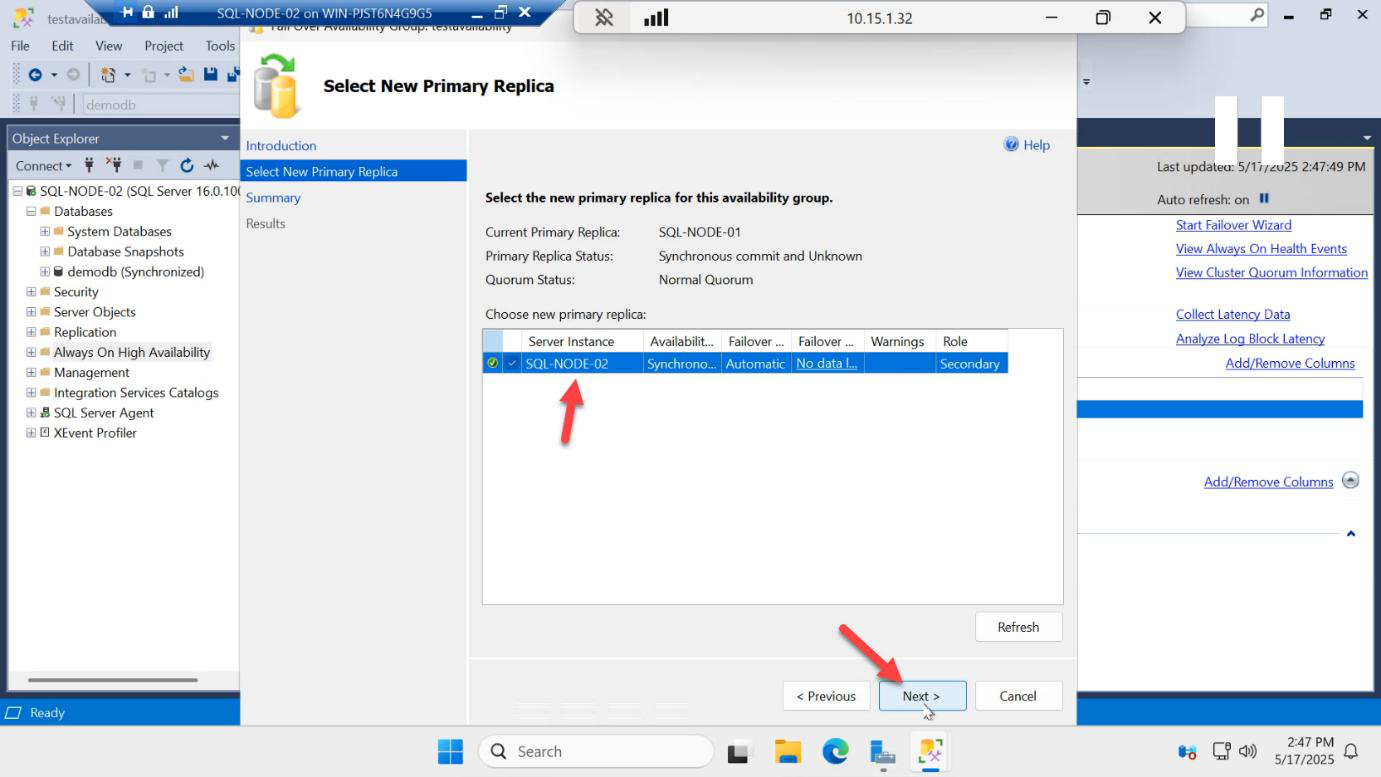Expand the Security node
Viewport: 1381px width, 777px height.
click(31, 292)
